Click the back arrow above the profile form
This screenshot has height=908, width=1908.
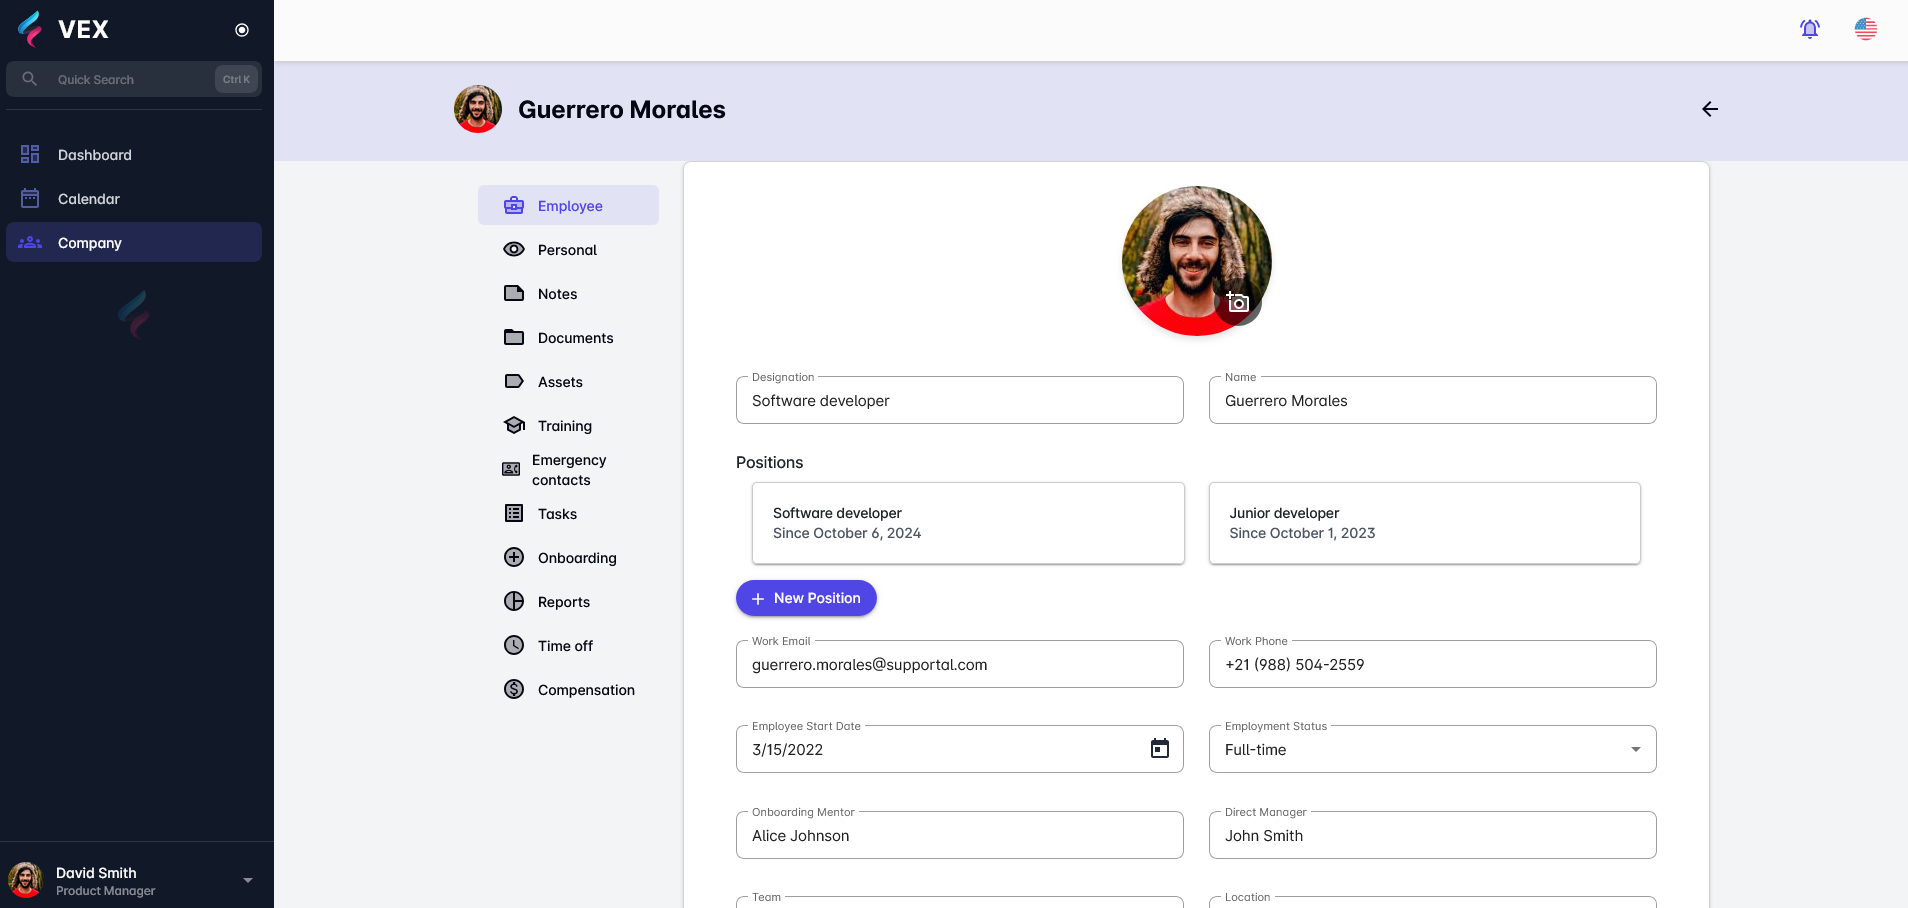click(1709, 110)
